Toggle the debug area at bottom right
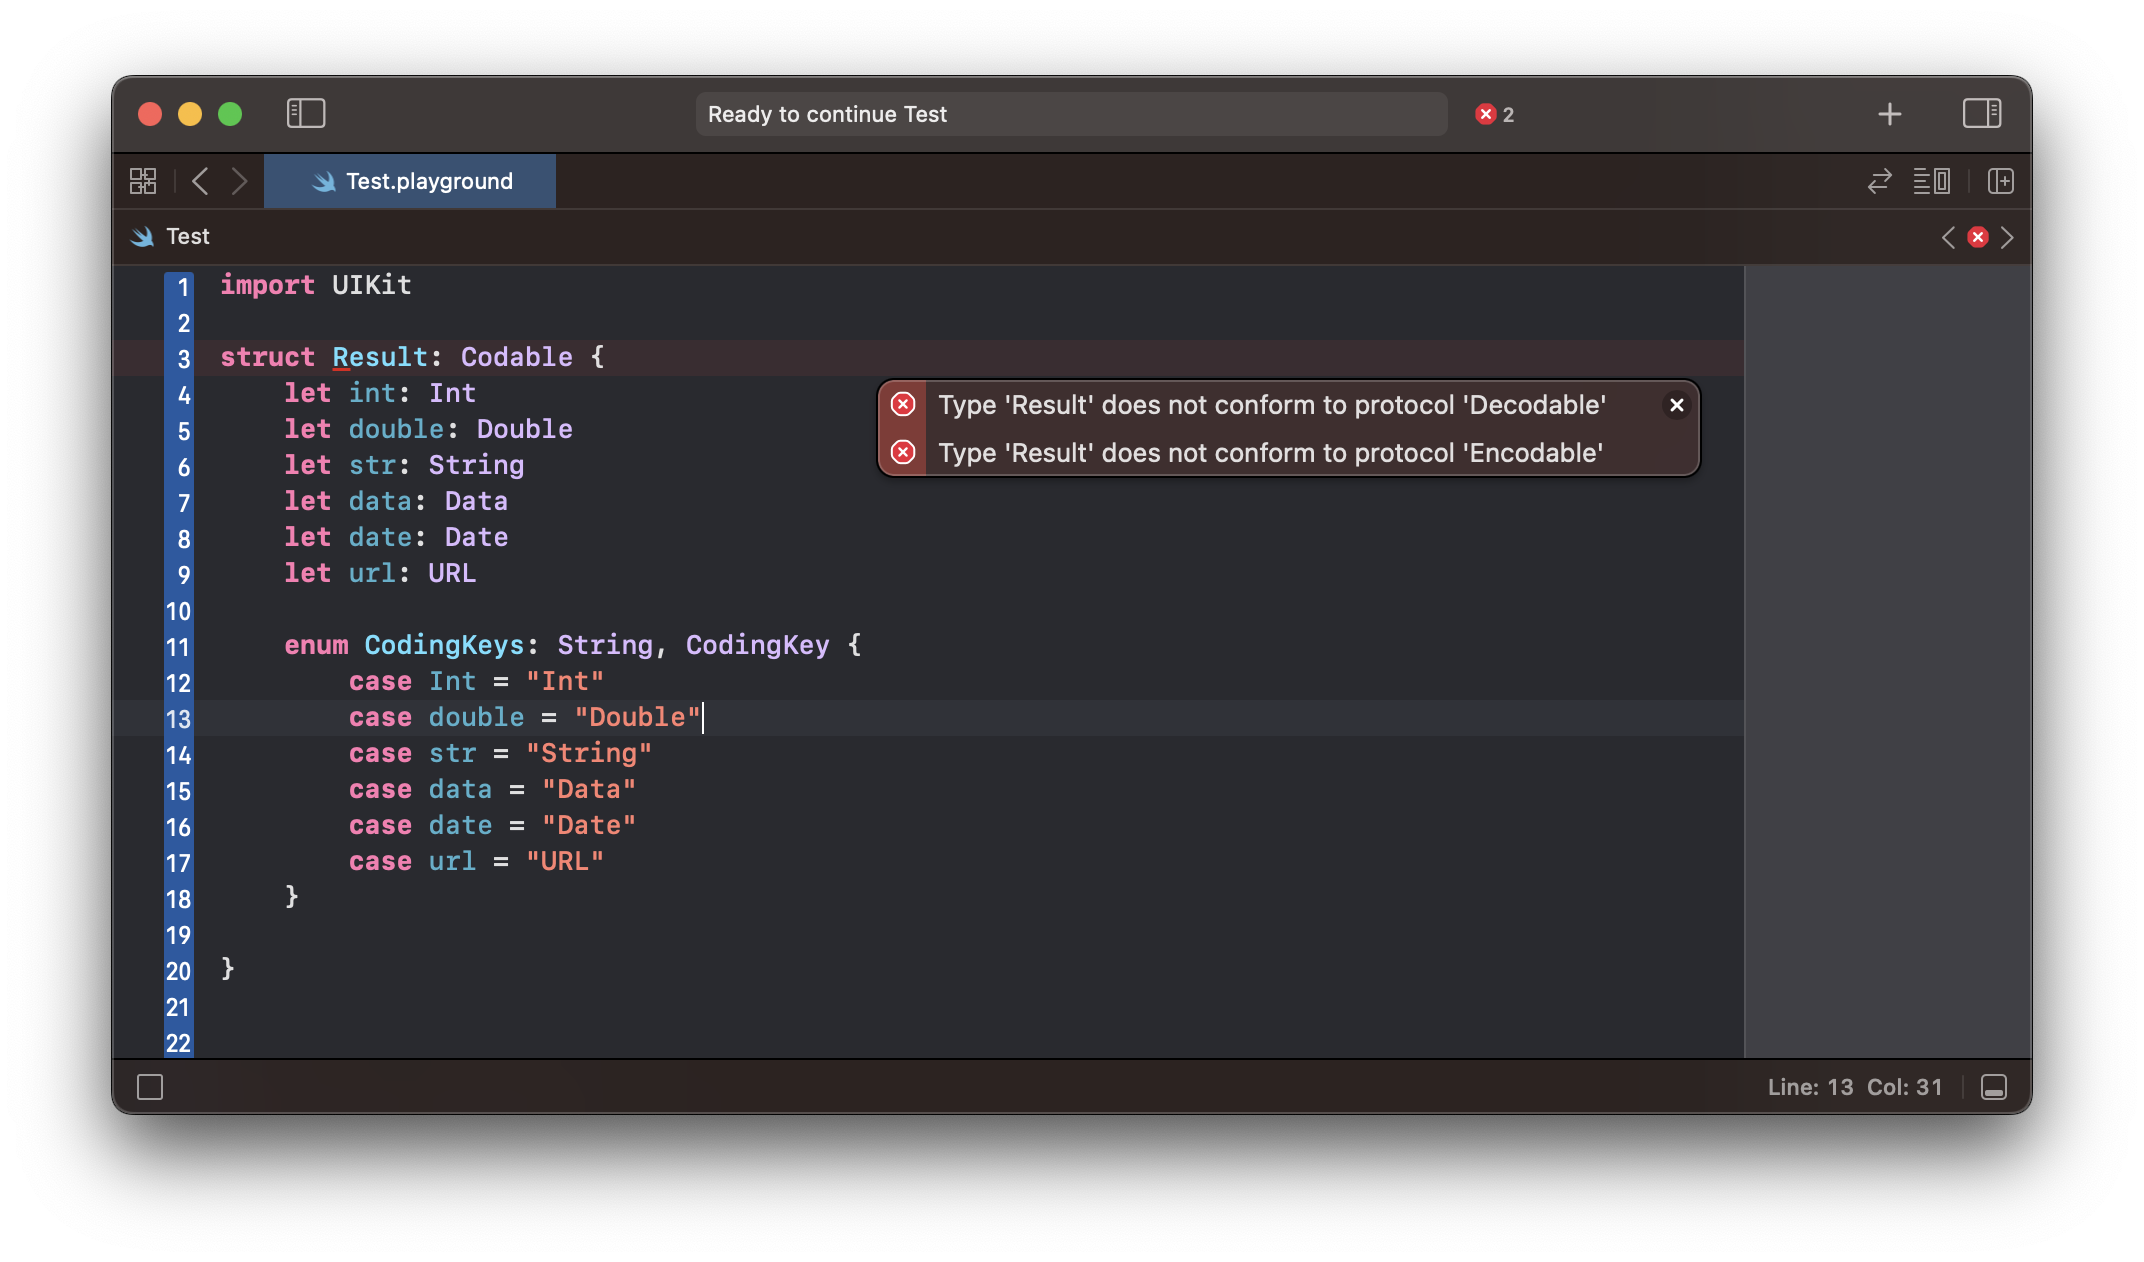The image size is (2144, 1262). click(1993, 1087)
